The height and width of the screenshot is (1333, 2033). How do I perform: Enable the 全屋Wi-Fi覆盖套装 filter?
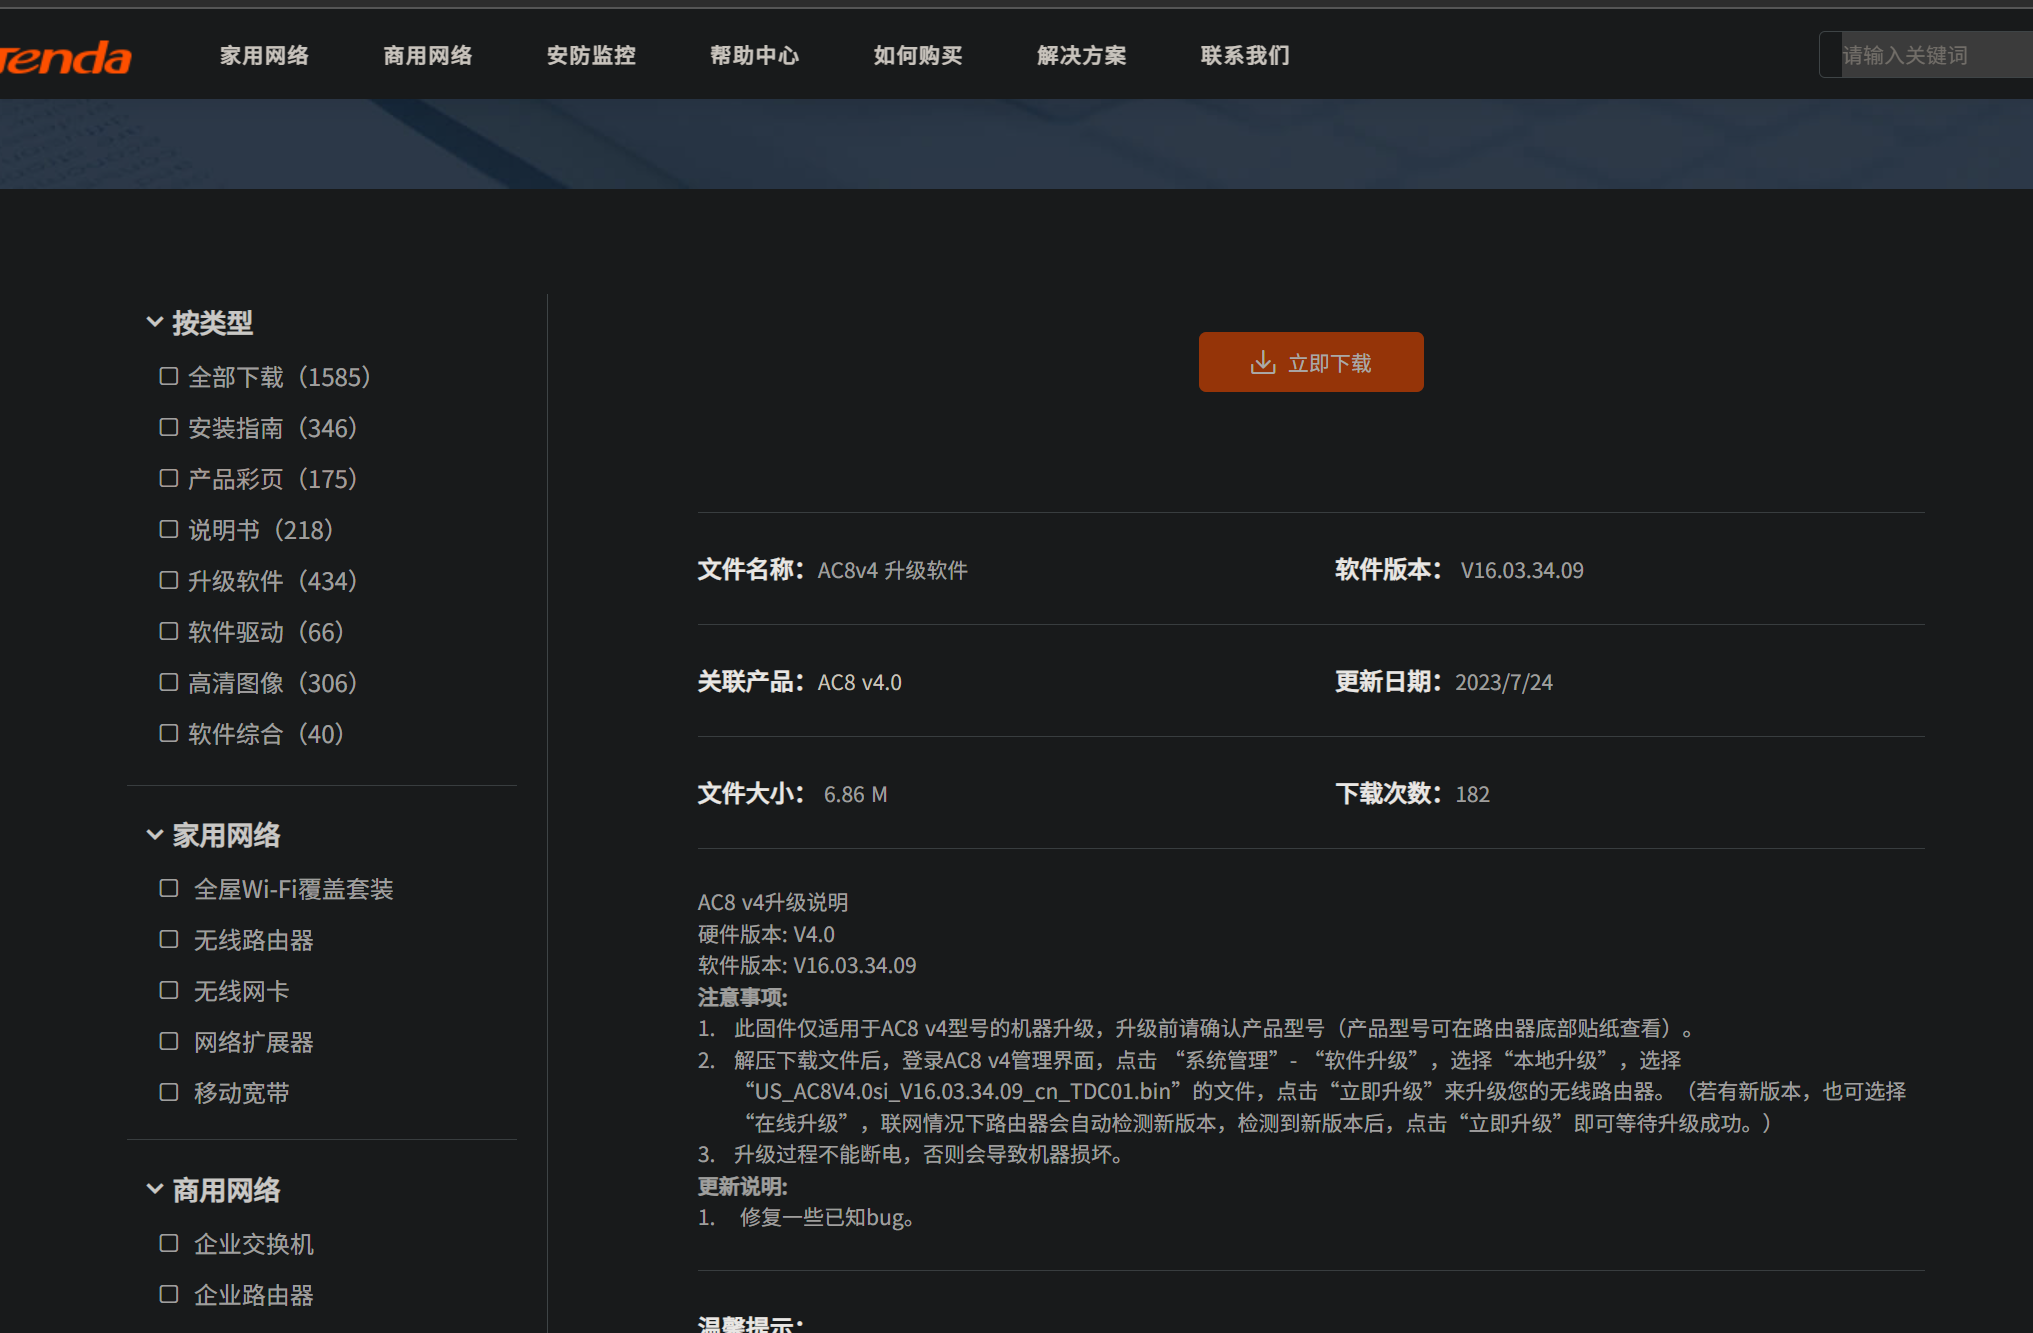tap(169, 889)
